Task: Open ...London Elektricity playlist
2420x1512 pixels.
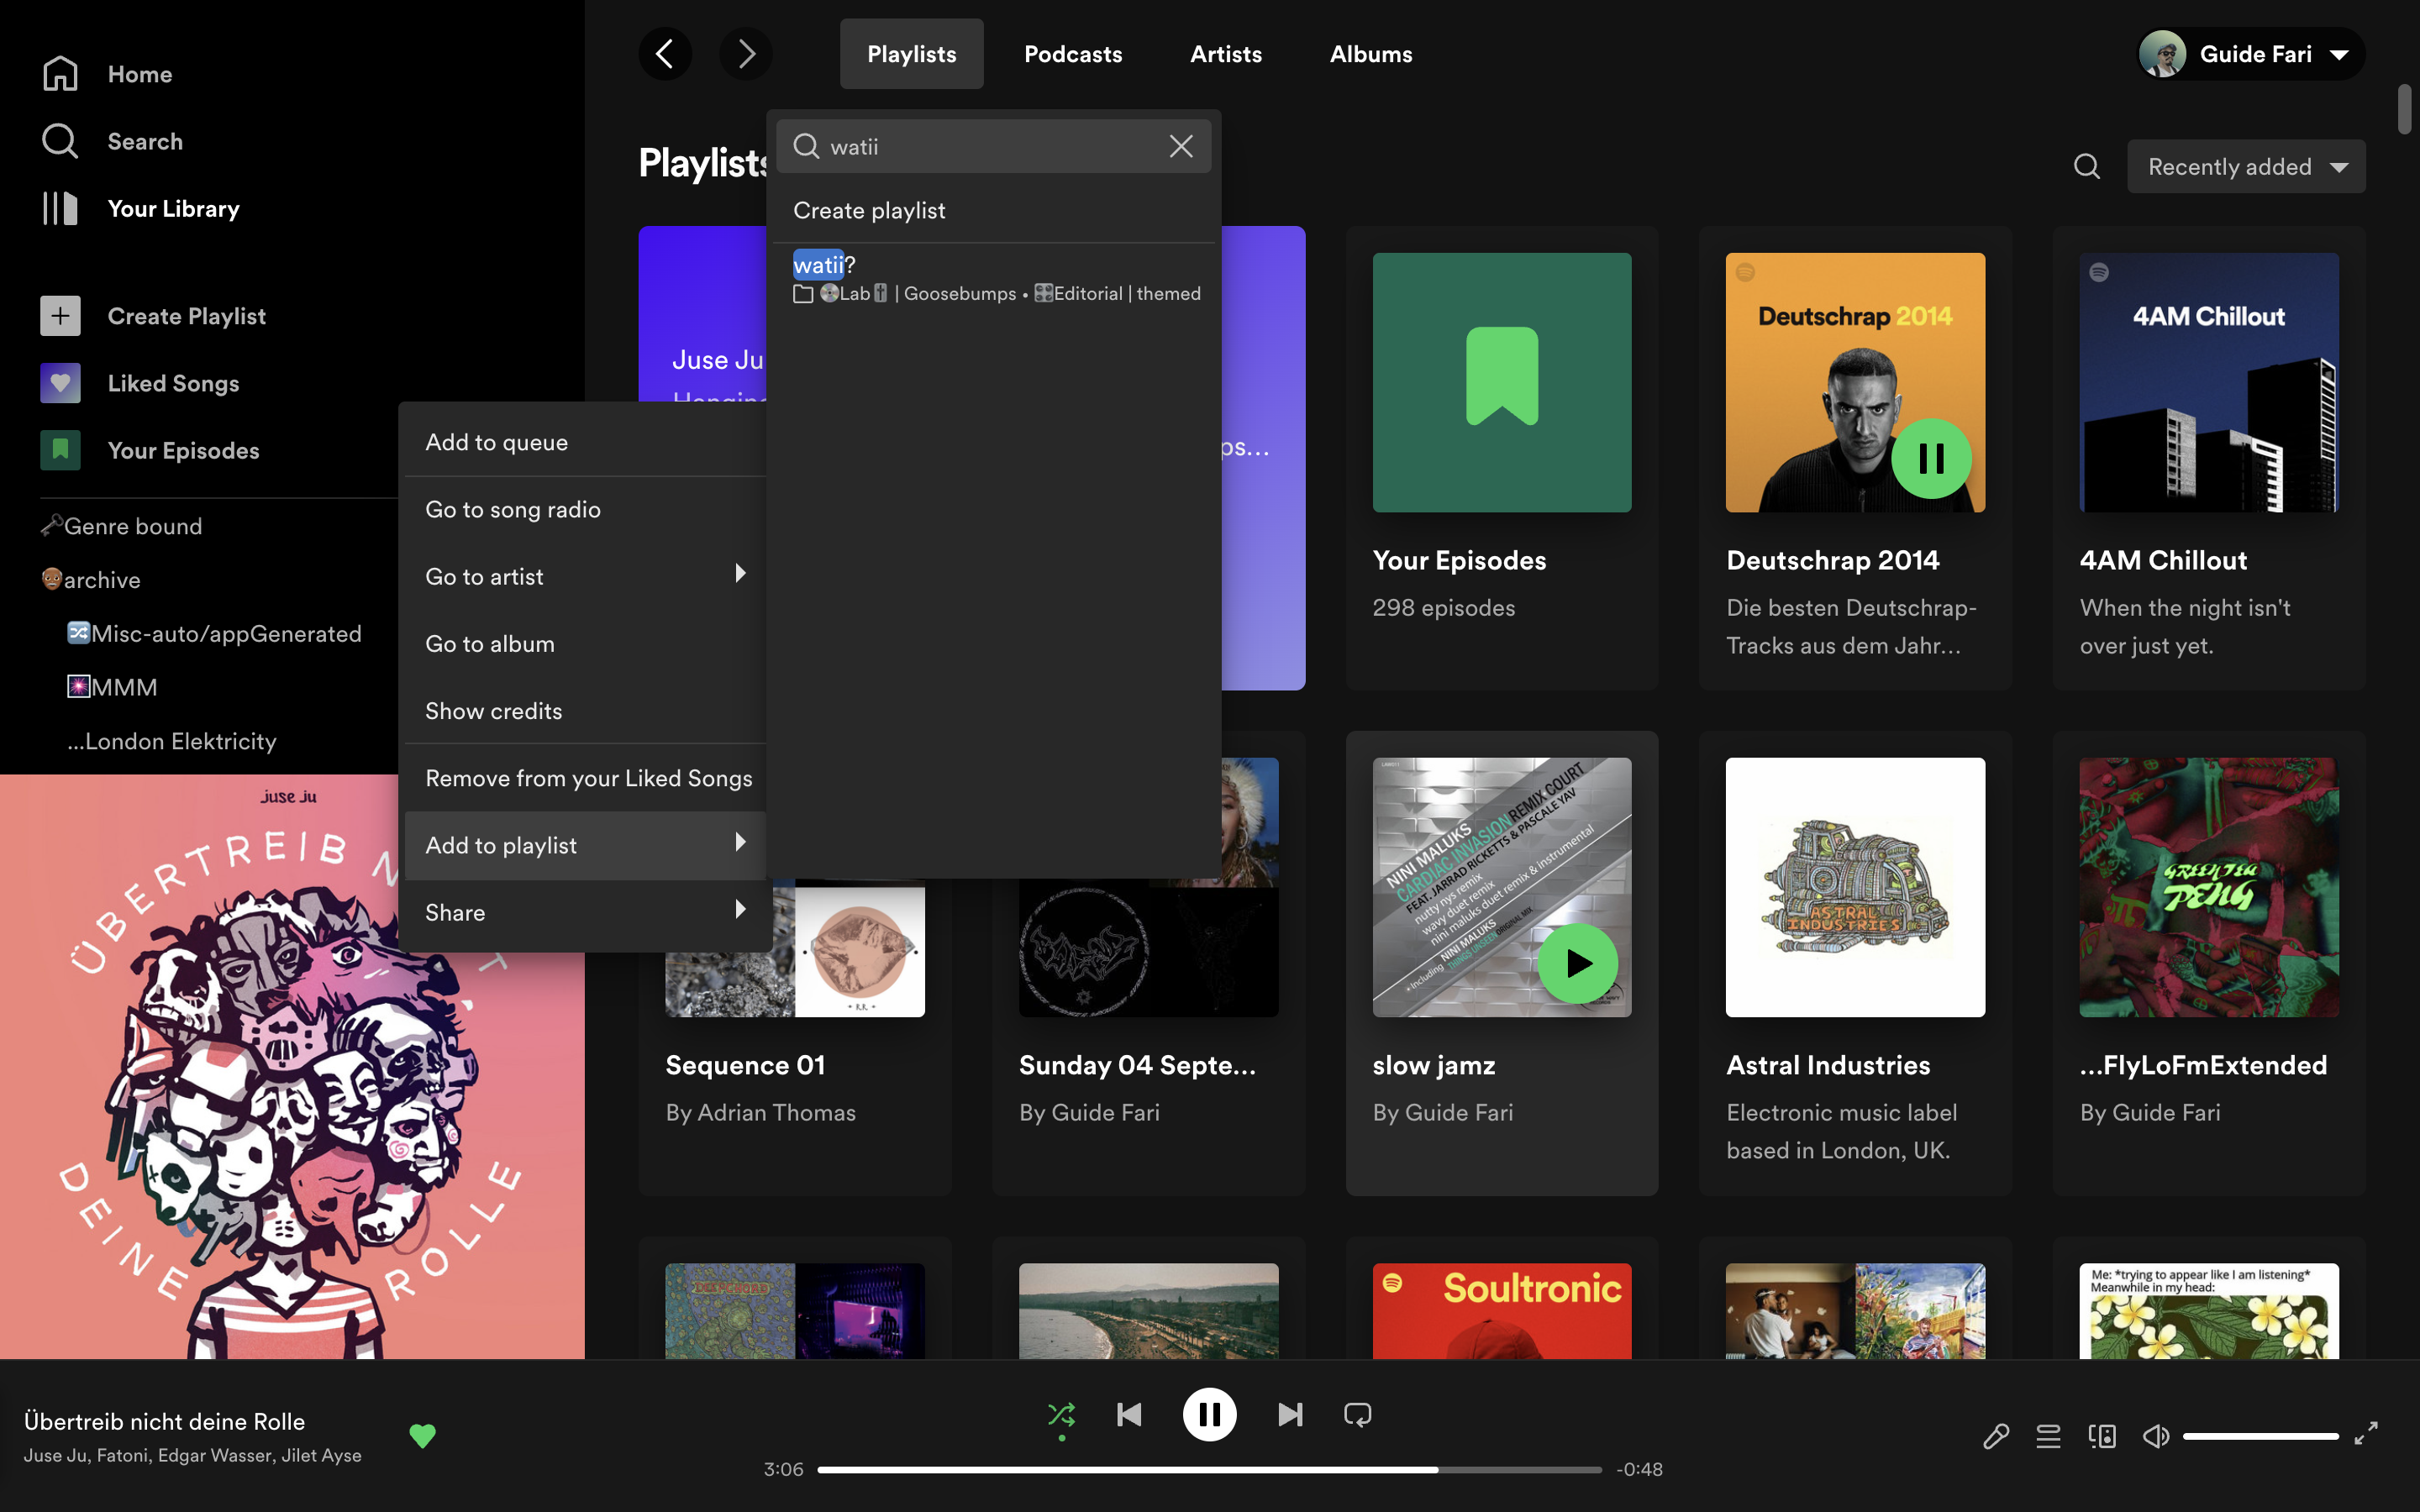Action: 172,741
